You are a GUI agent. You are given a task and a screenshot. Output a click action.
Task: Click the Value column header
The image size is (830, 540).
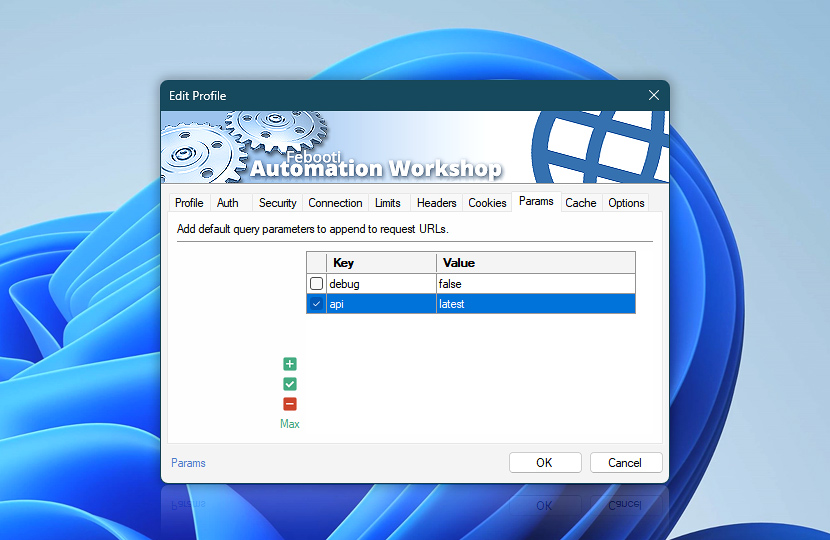(536, 263)
